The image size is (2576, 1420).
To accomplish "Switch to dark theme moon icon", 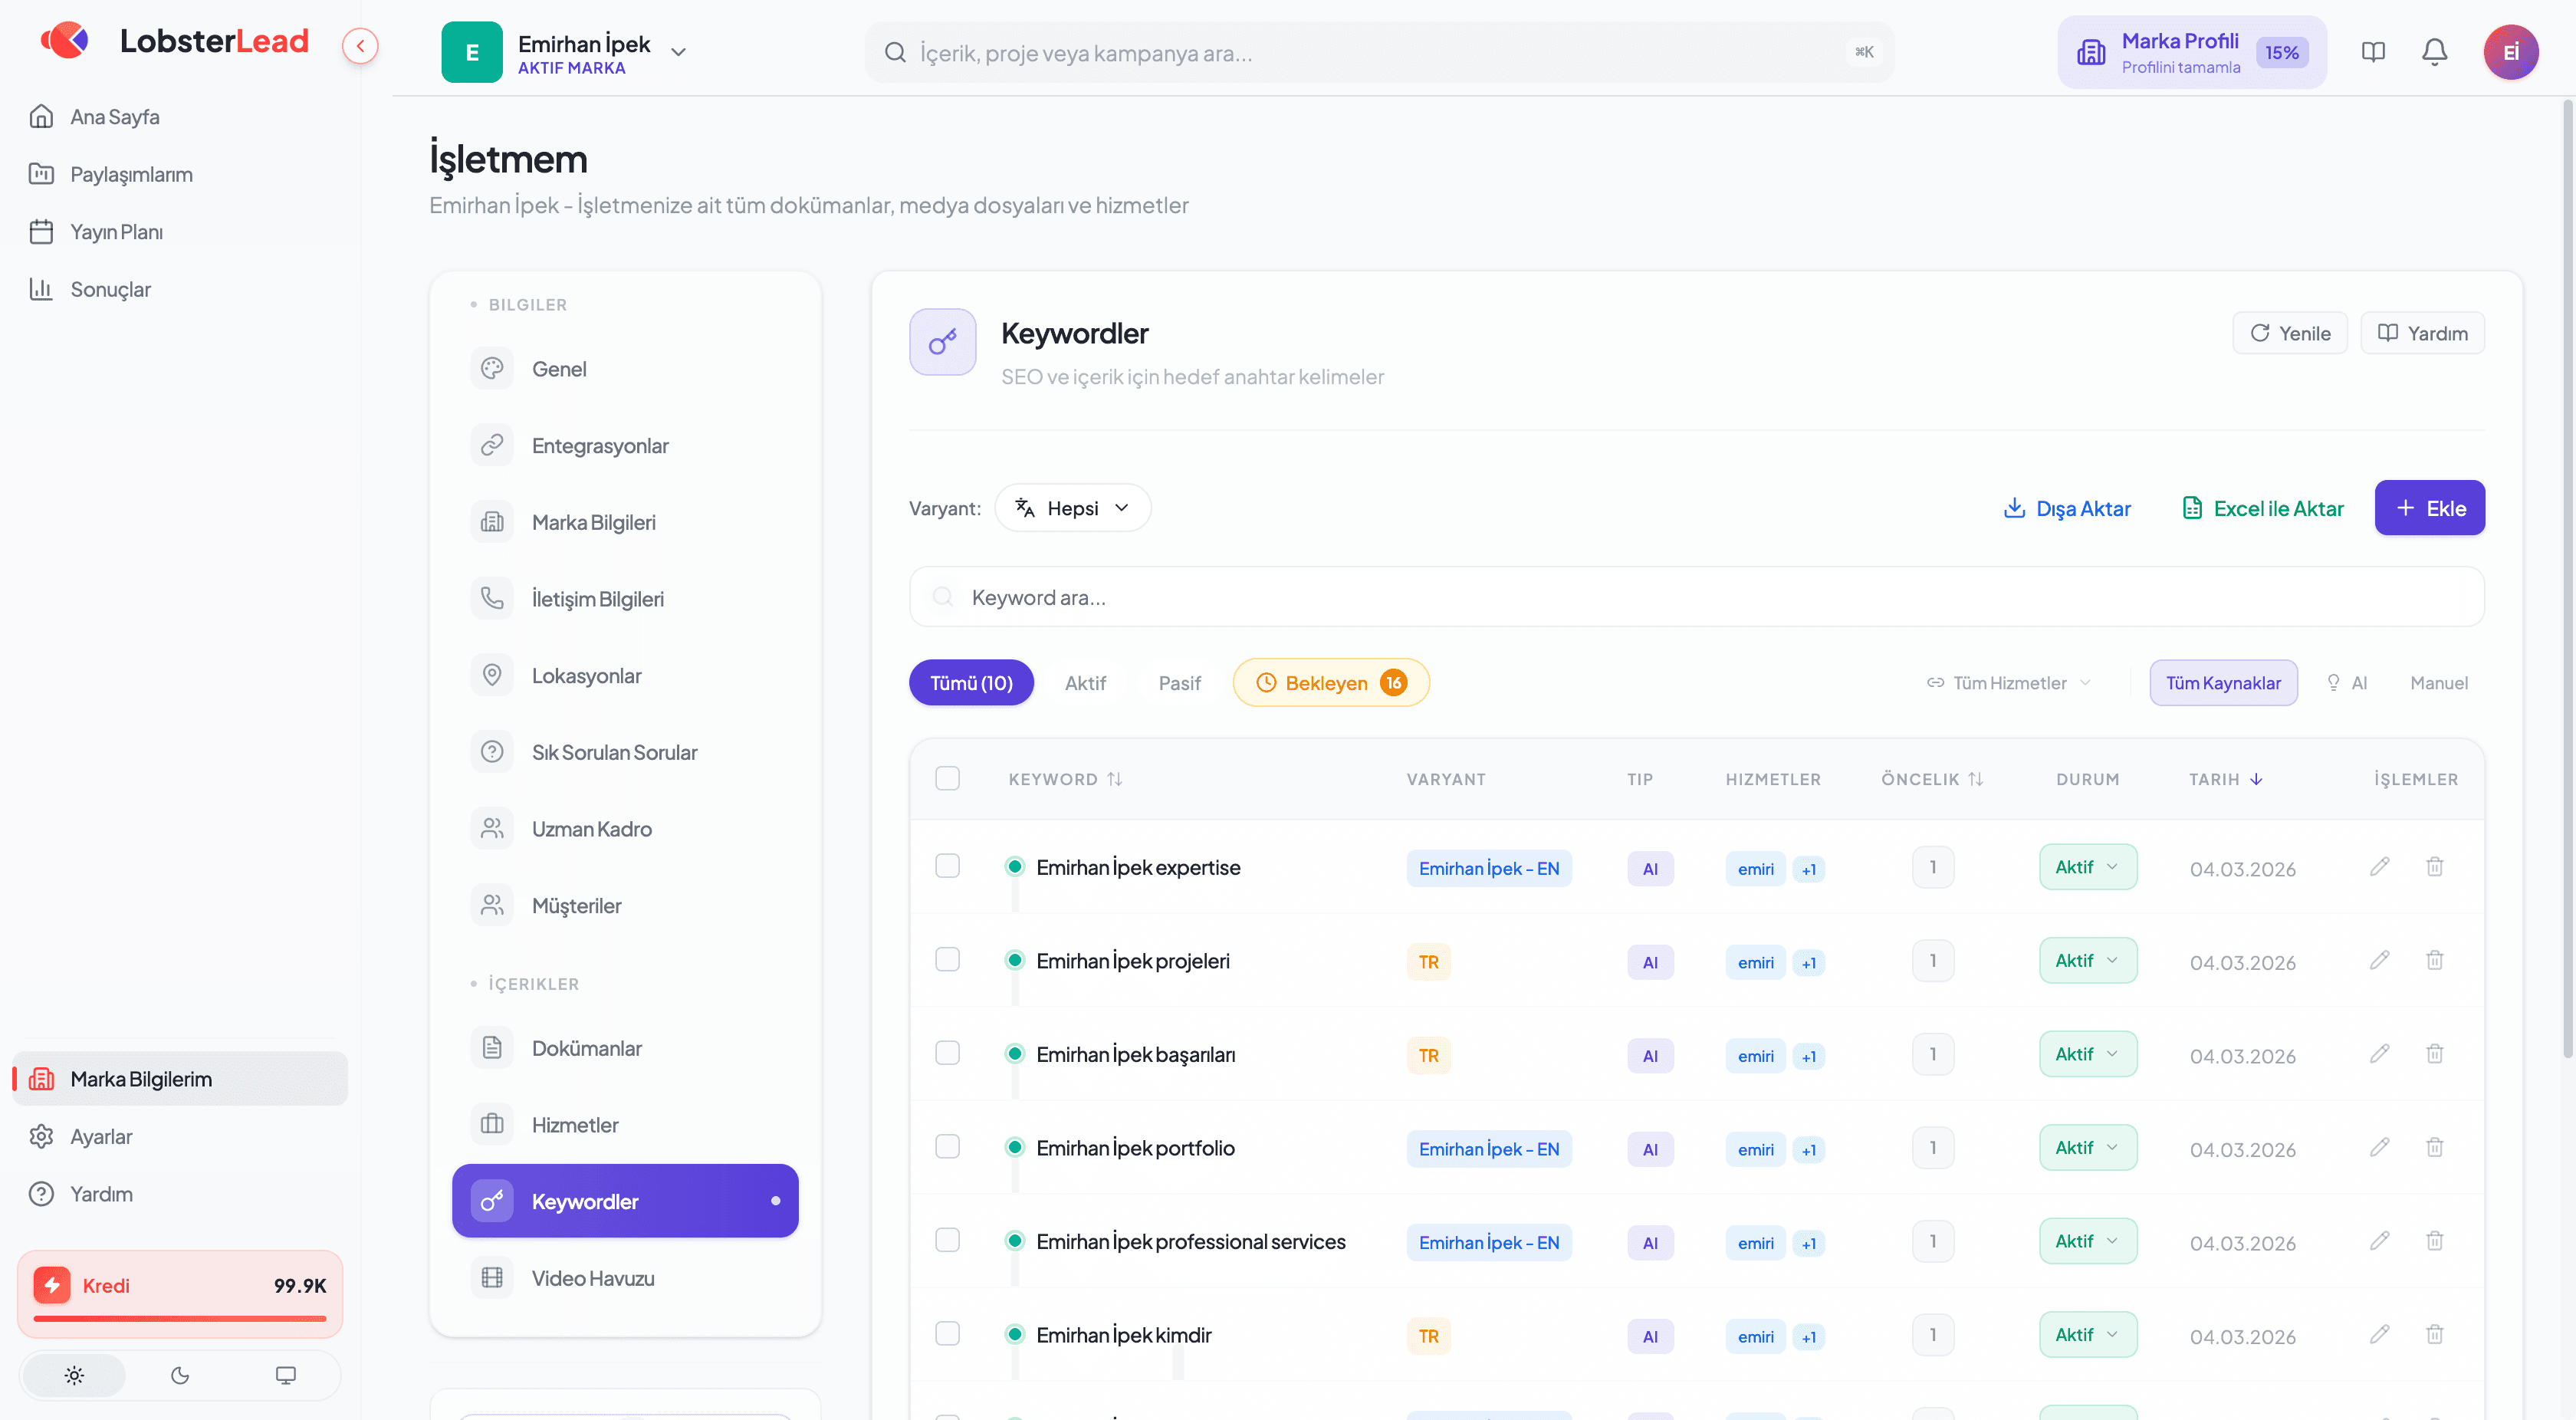I will click(x=180, y=1375).
